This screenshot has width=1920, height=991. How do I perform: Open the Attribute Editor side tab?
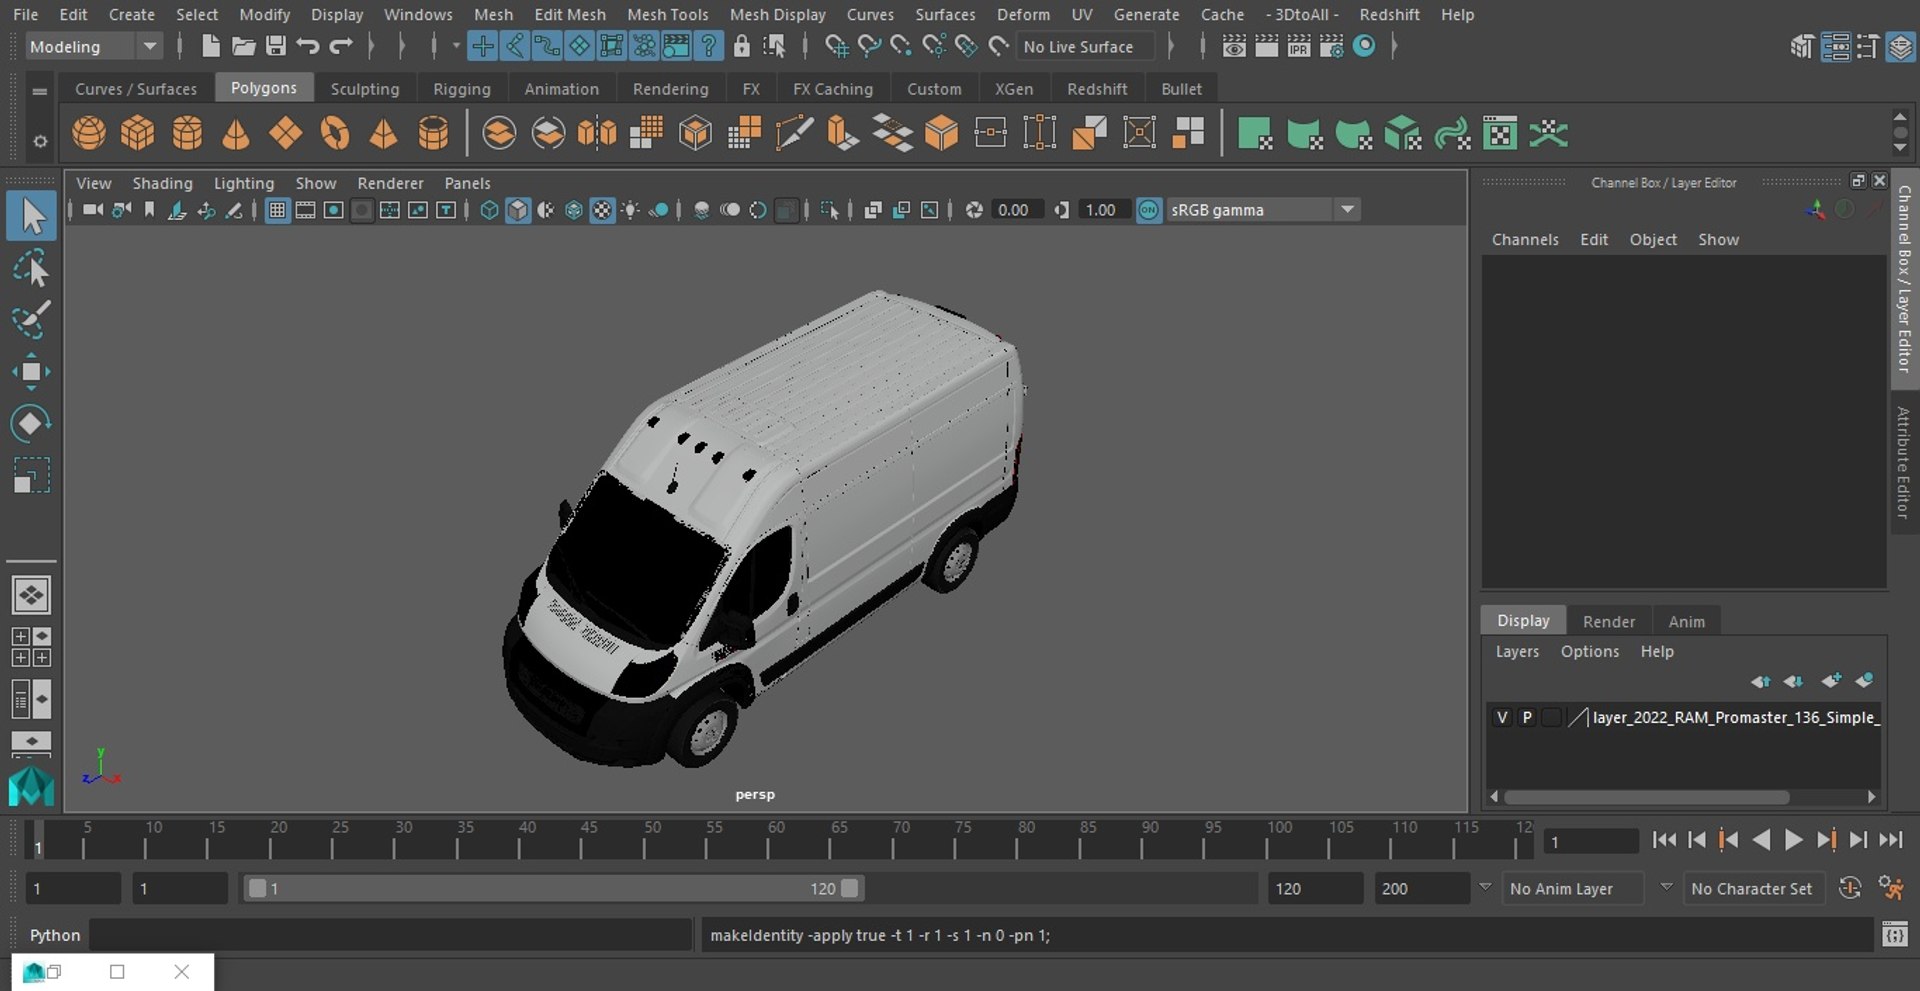pos(1904,462)
